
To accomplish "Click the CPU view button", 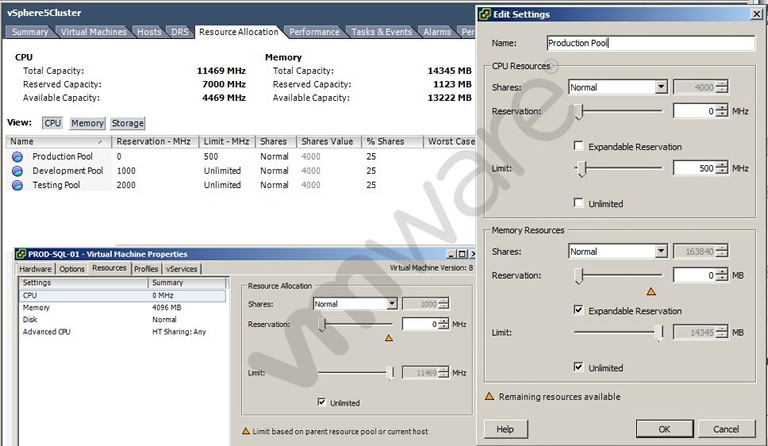I will pos(52,123).
